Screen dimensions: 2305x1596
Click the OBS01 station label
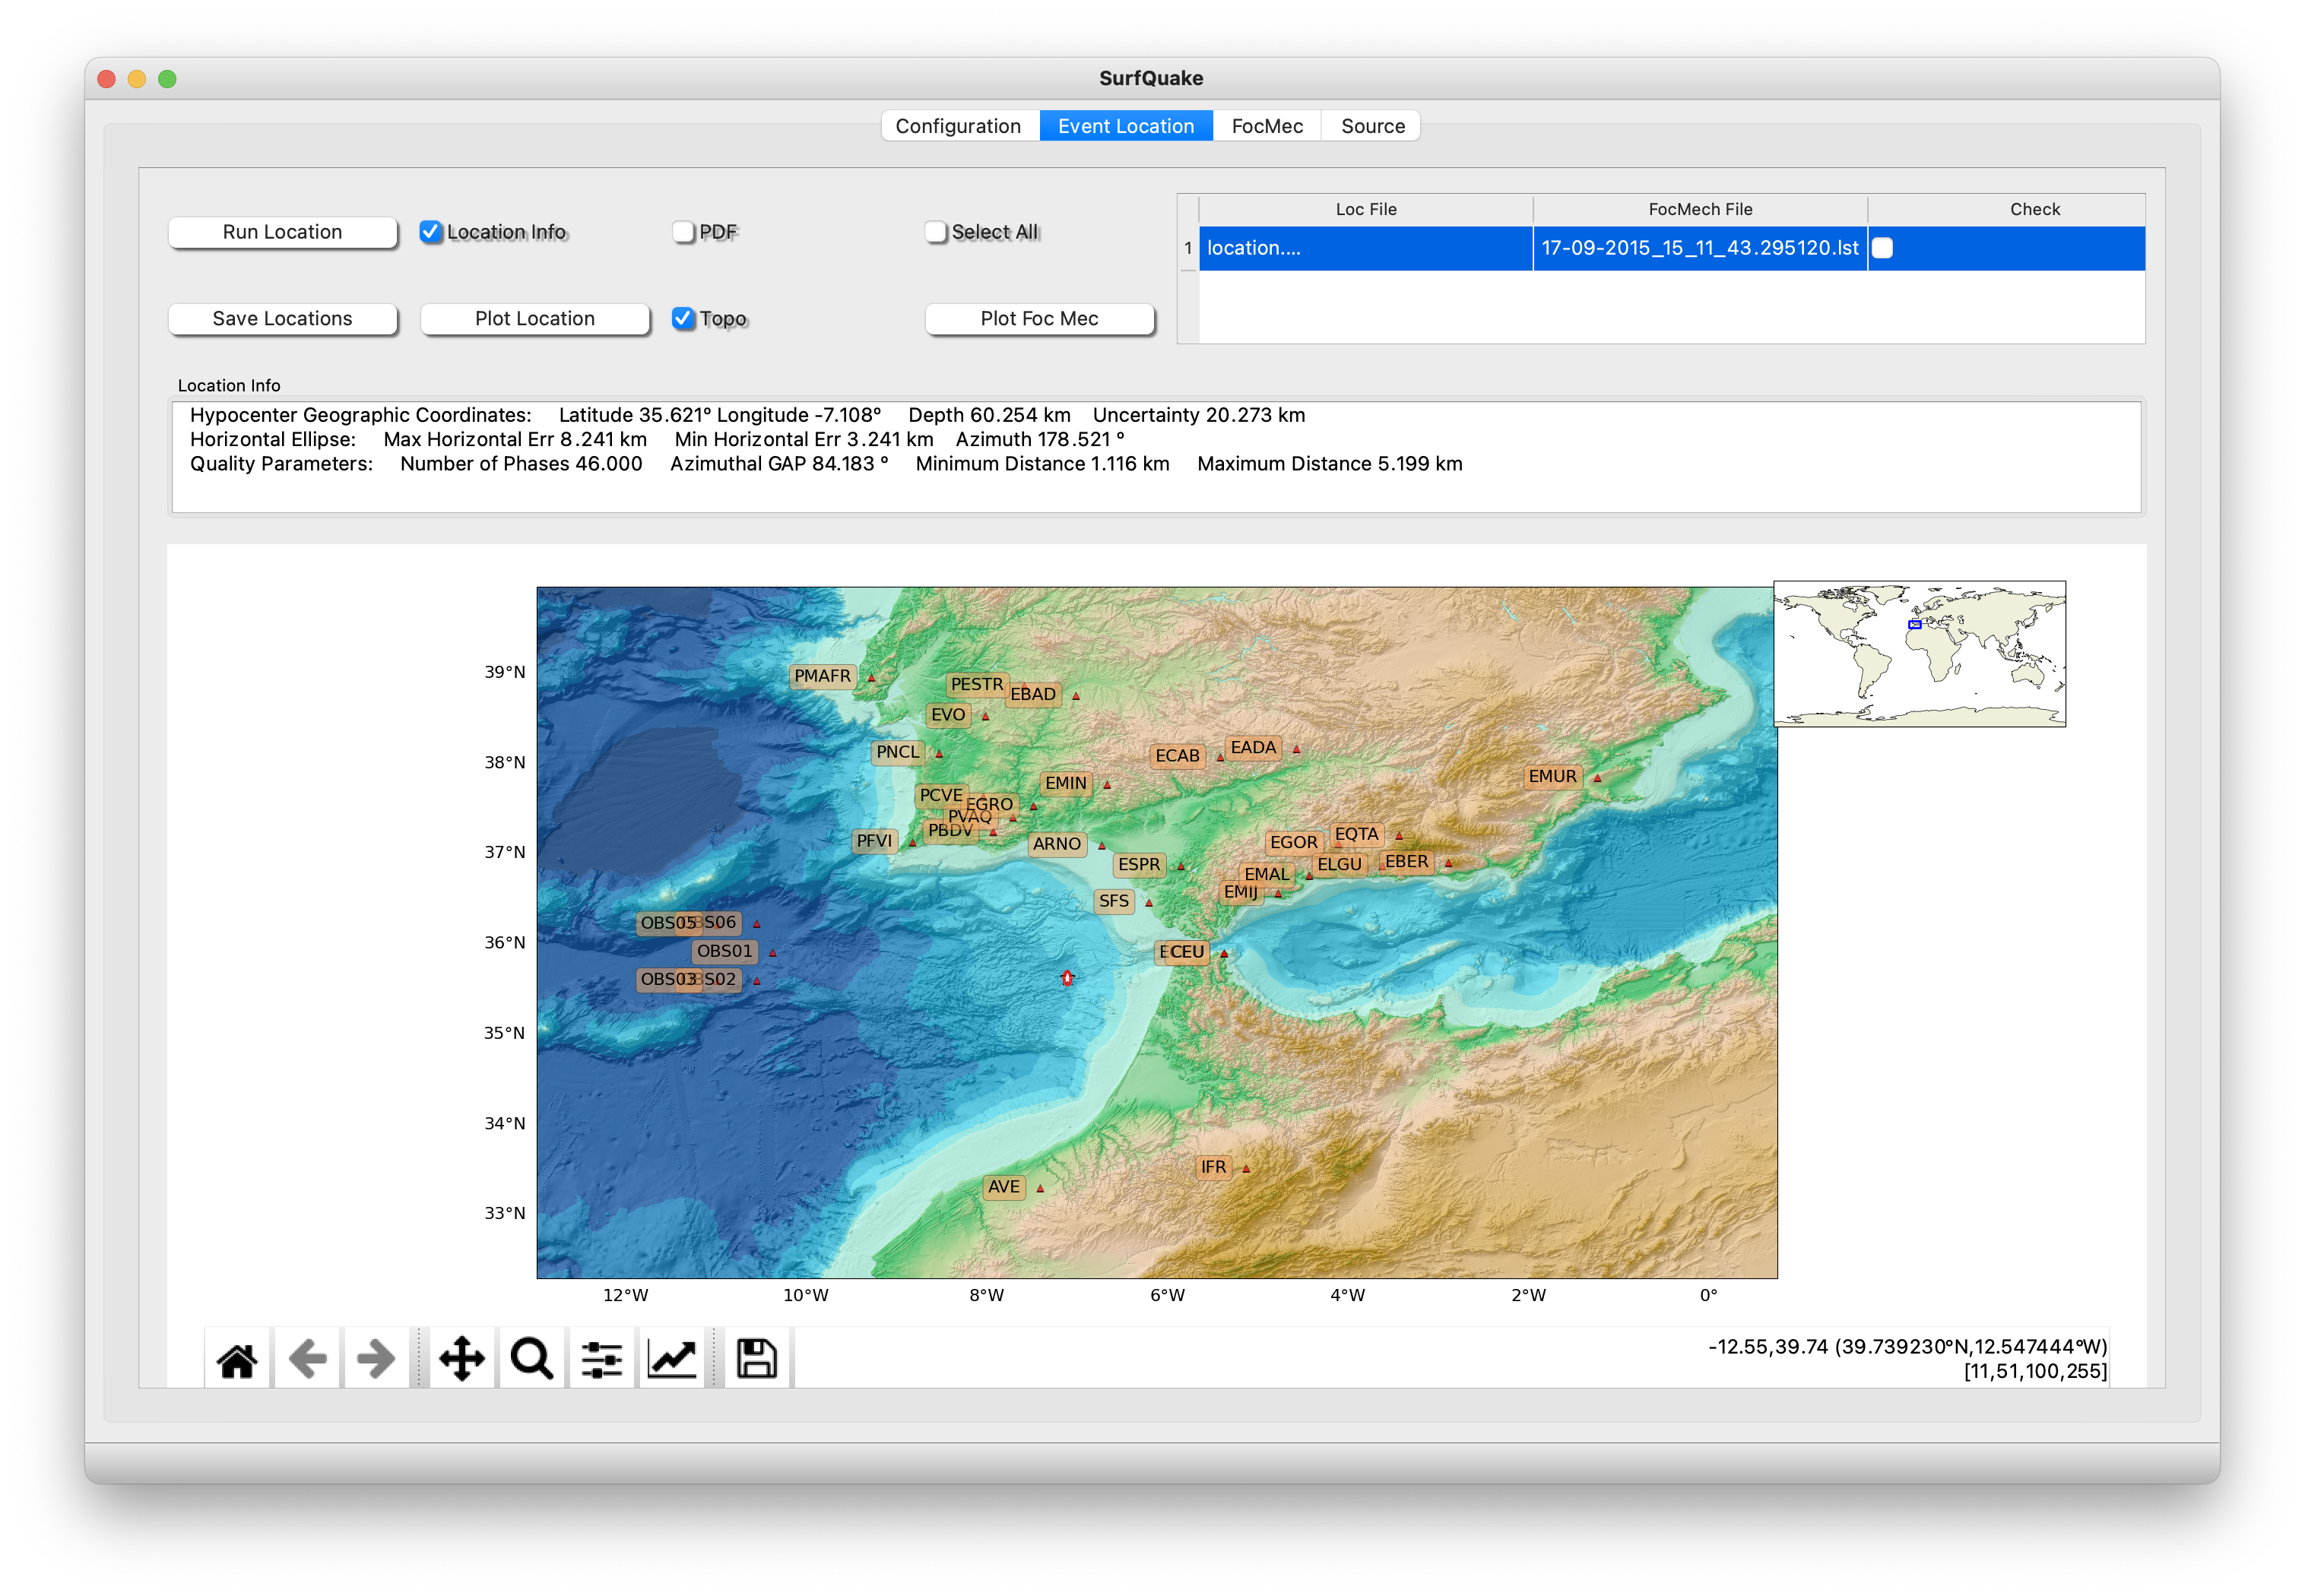coord(724,951)
